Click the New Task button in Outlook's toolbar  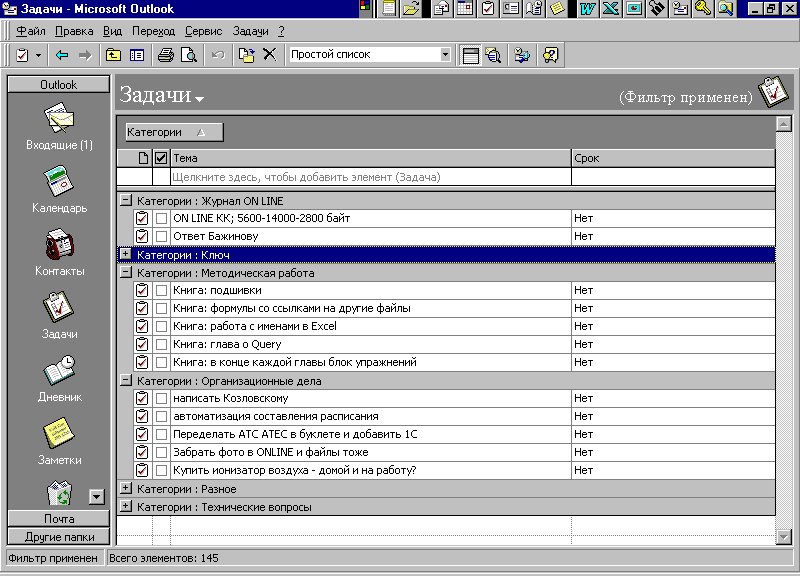point(22,55)
